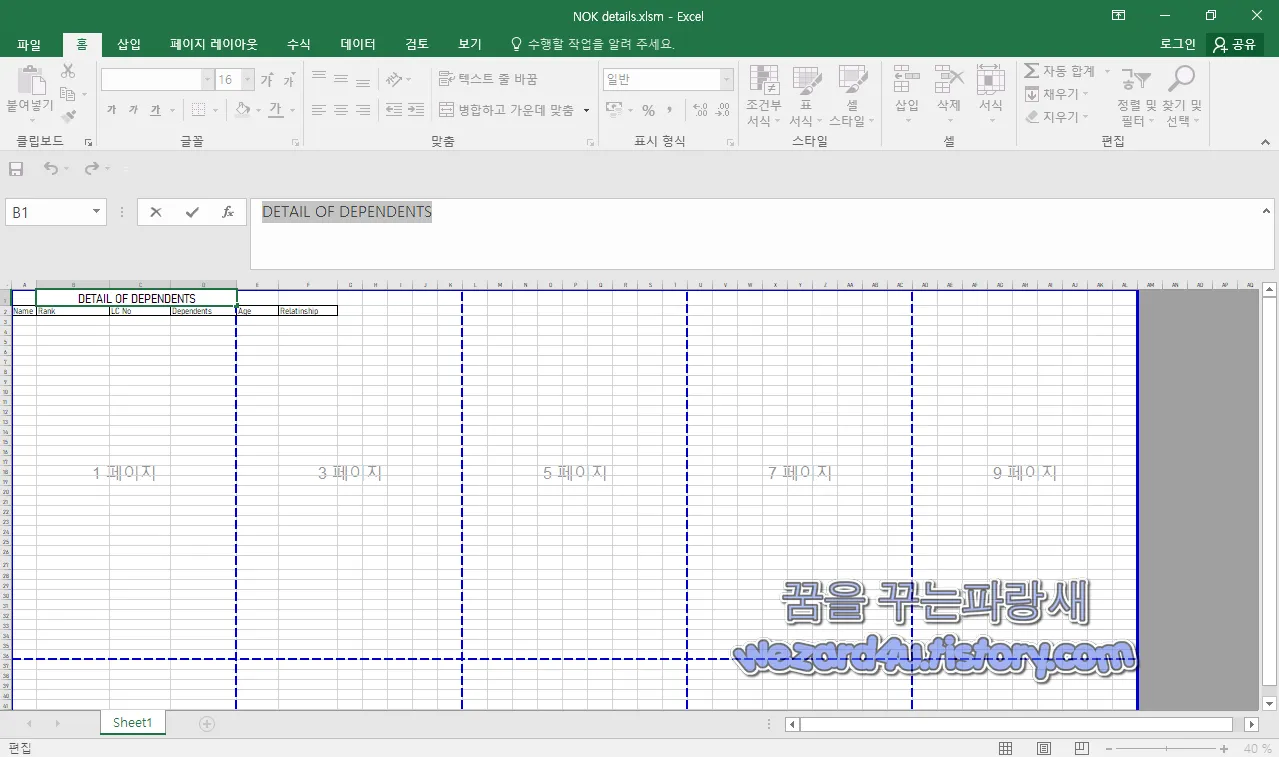
Task: Open the font size 16 dropdown
Action: 247,80
